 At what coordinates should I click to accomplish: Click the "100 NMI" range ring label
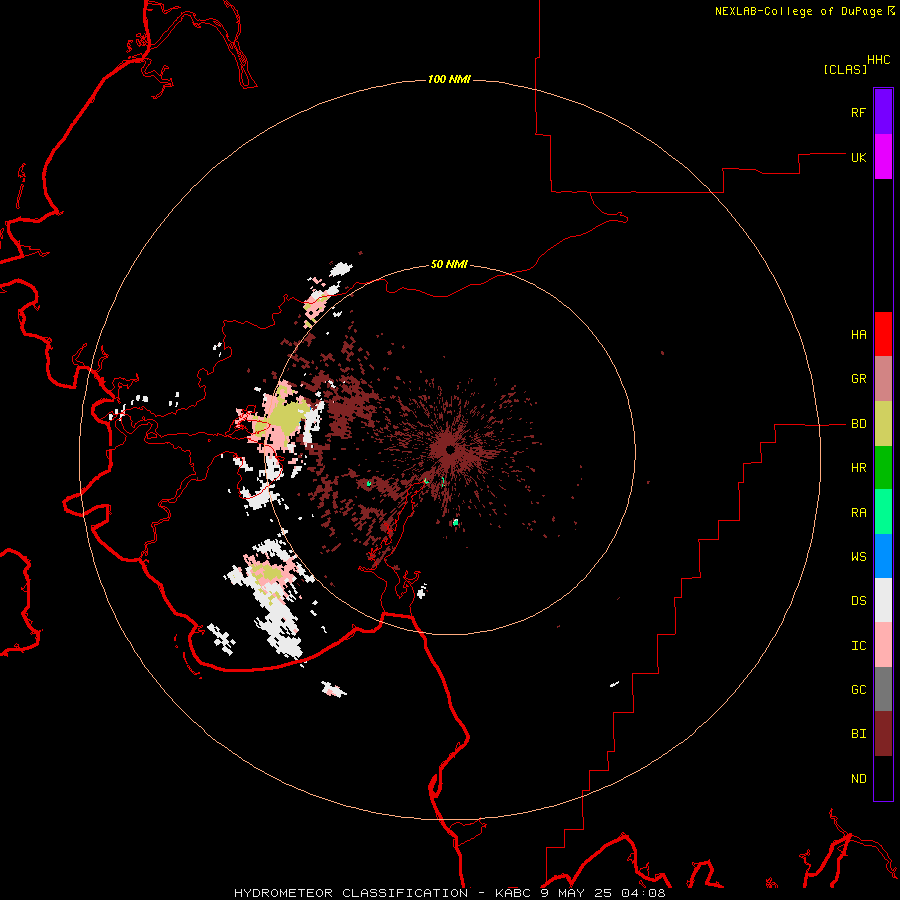449,79
